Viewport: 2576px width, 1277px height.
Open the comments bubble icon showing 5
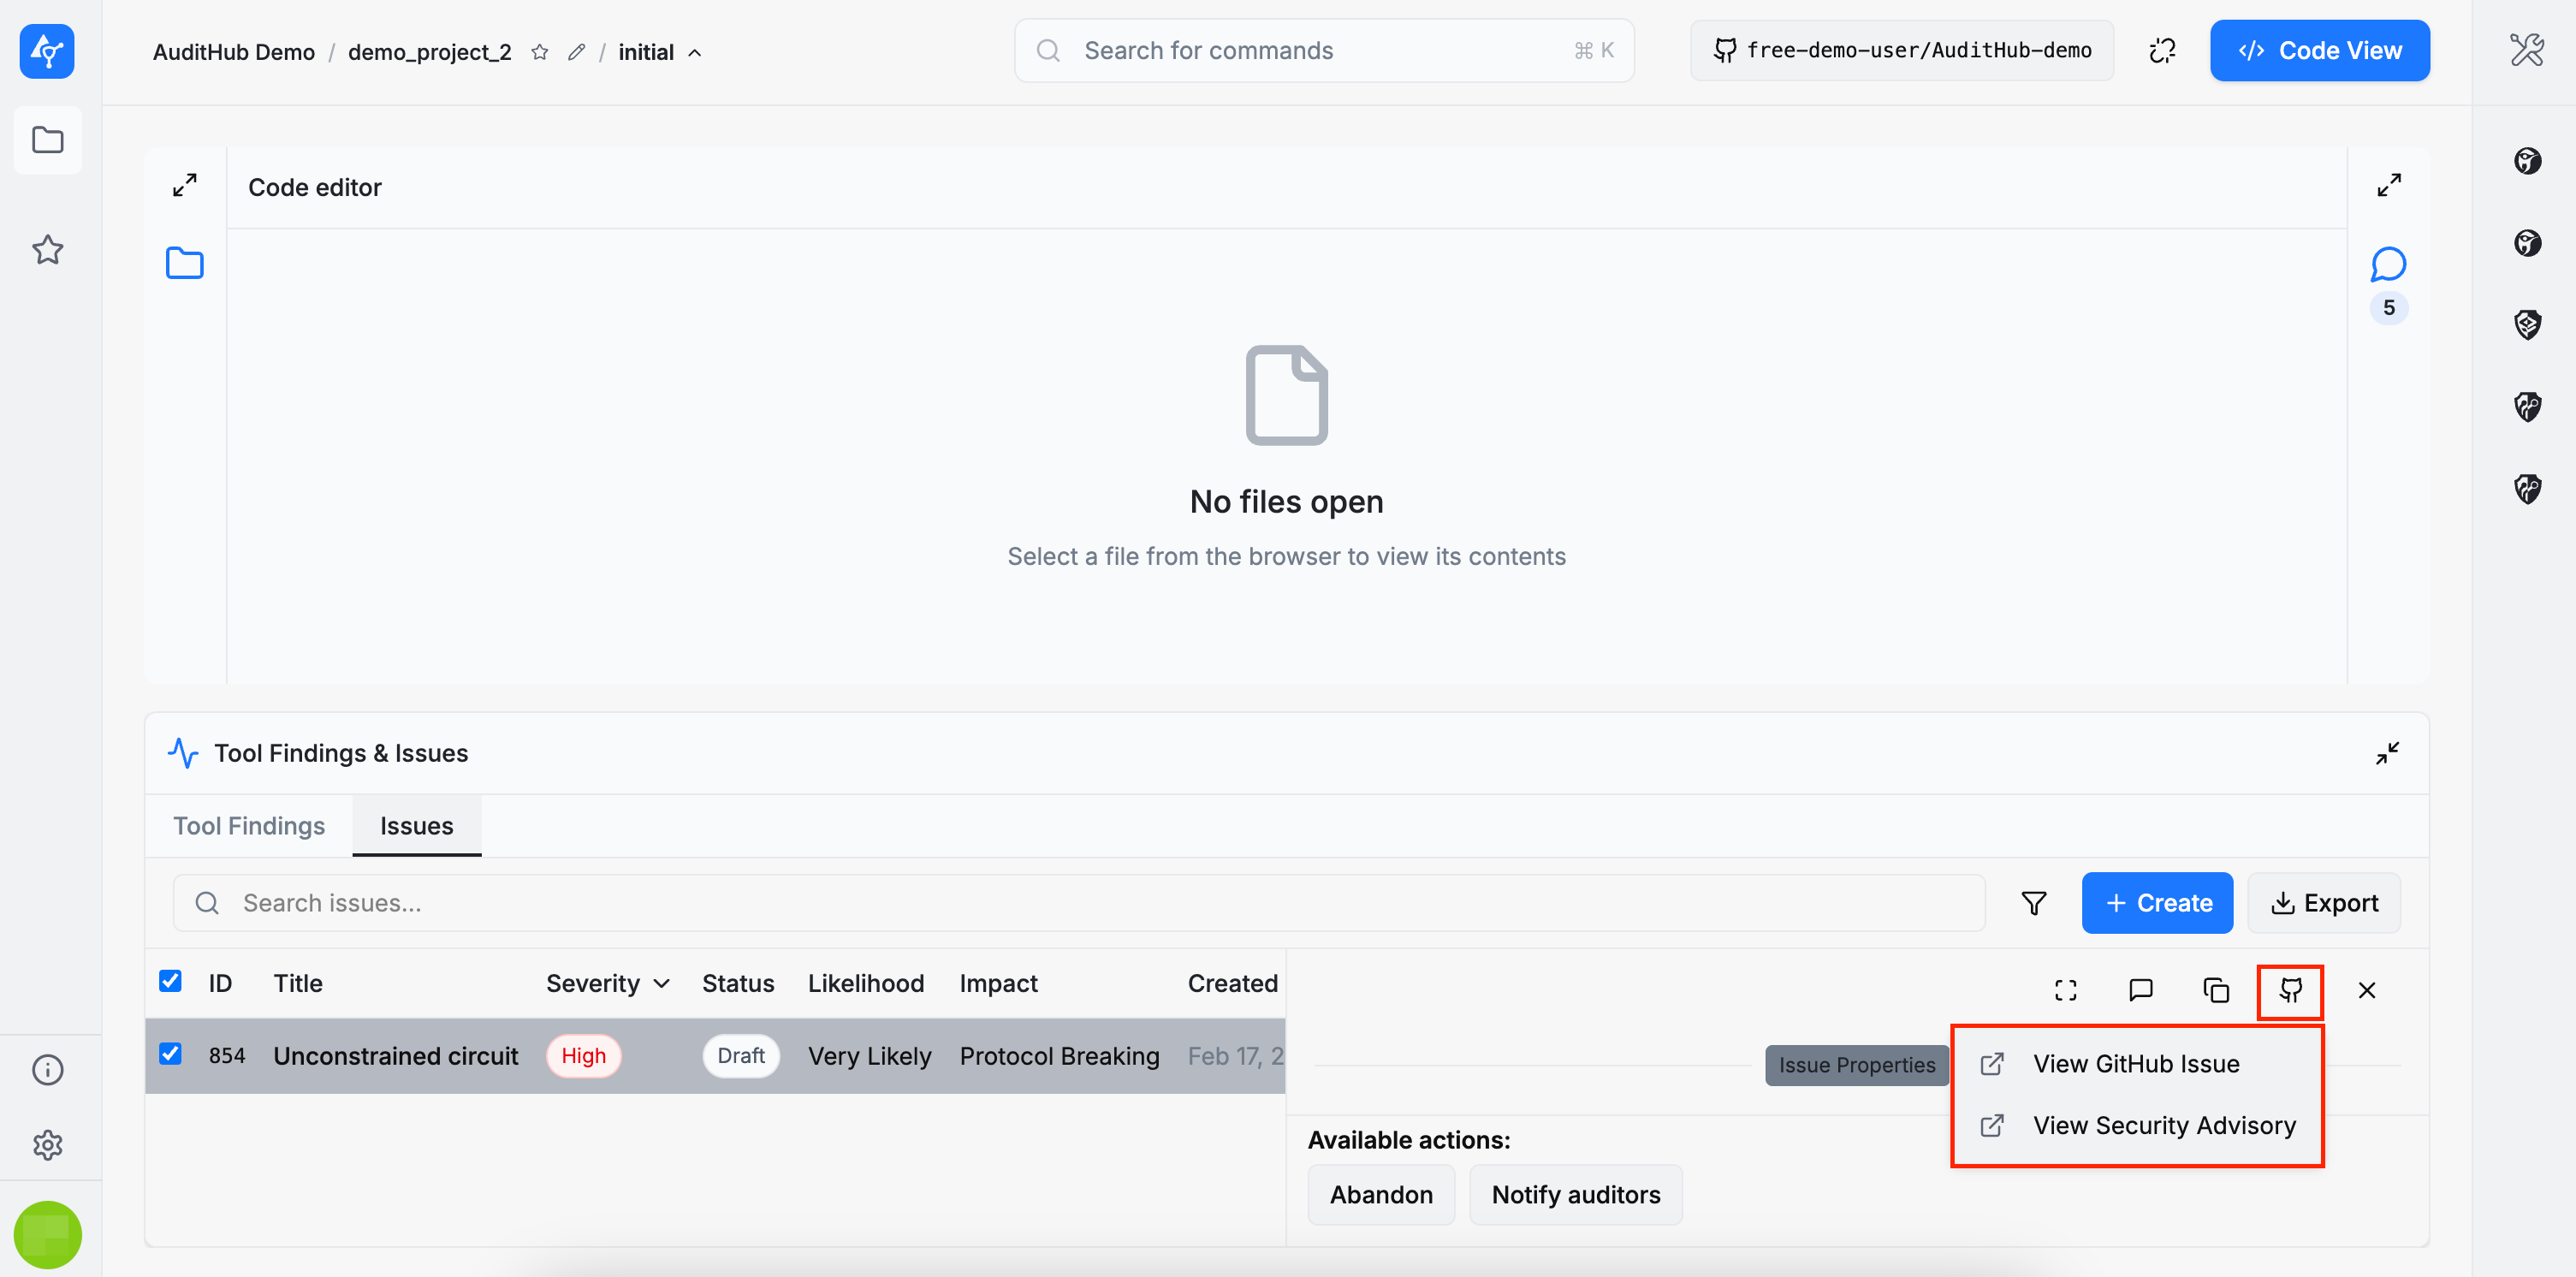[2387, 265]
